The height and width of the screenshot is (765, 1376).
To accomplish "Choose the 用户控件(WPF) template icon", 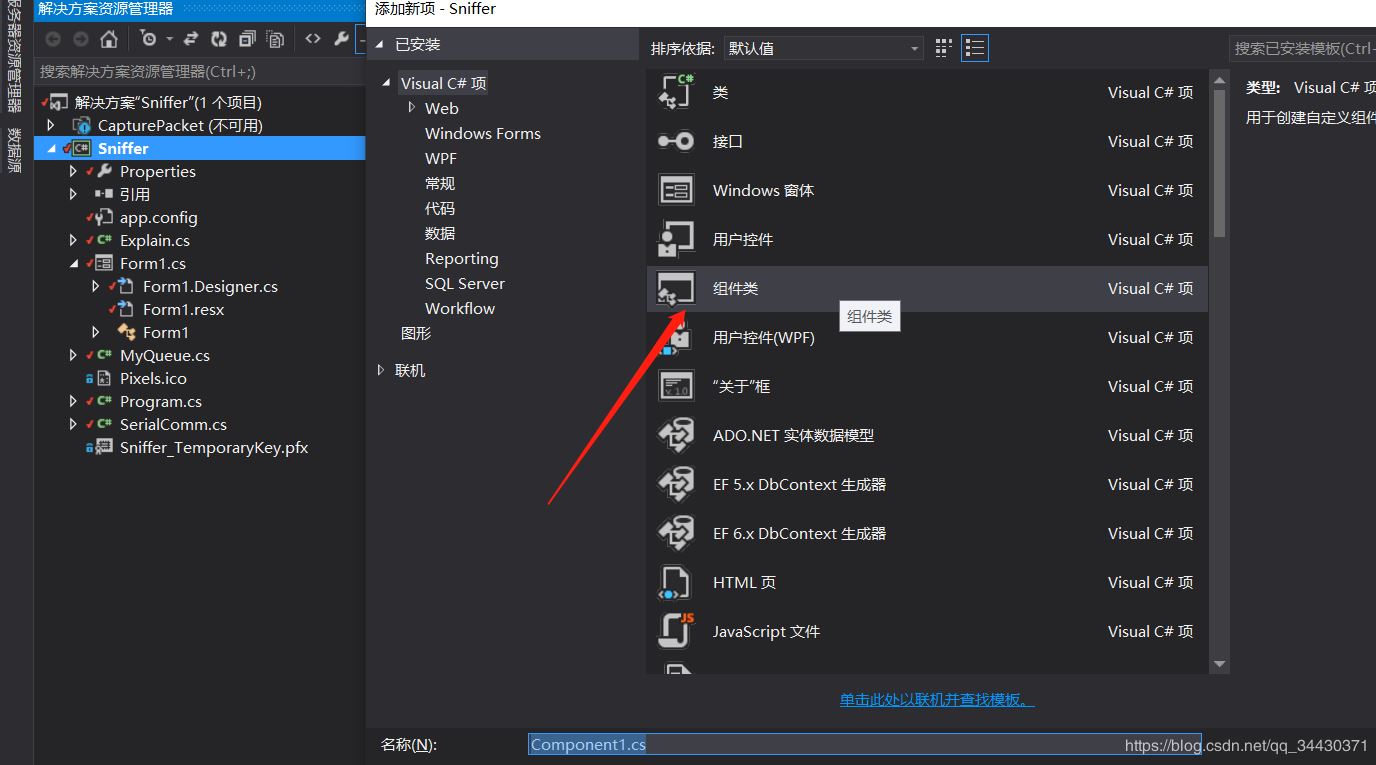I will pyautogui.click(x=676, y=337).
